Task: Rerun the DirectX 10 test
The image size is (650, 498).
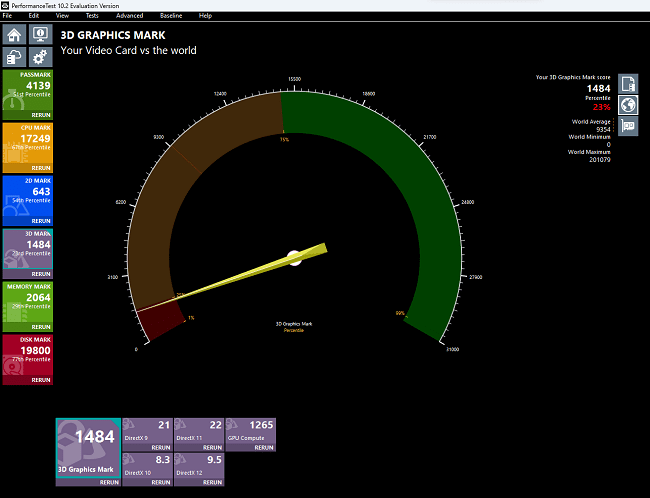Action: tap(161, 483)
